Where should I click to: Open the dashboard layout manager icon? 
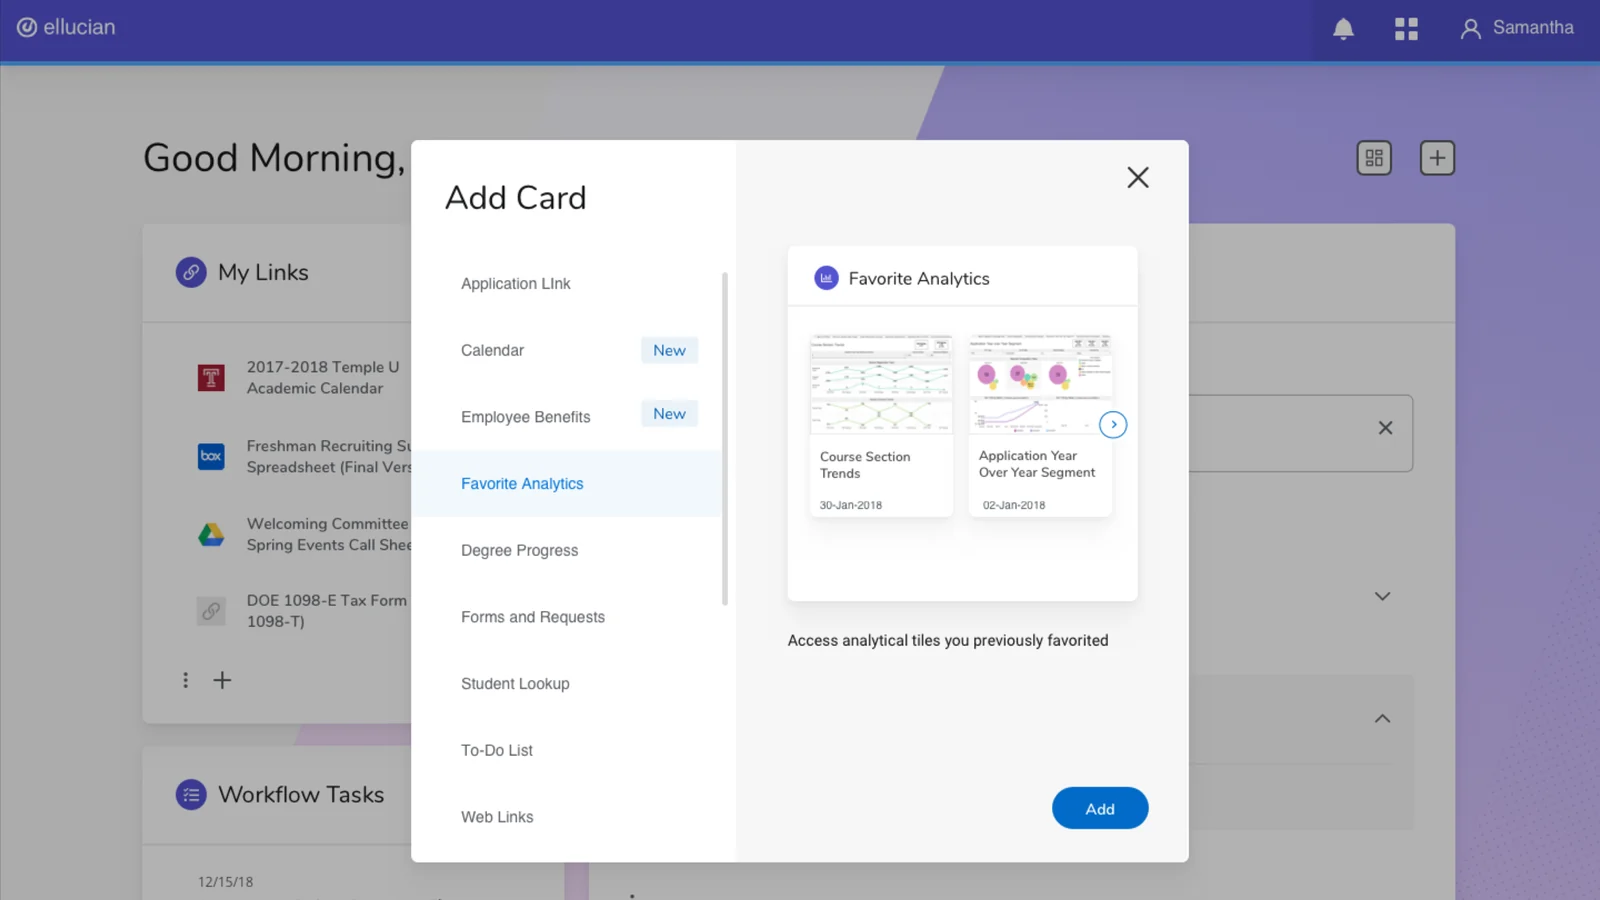pyautogui.click(x=1374, y=158)
